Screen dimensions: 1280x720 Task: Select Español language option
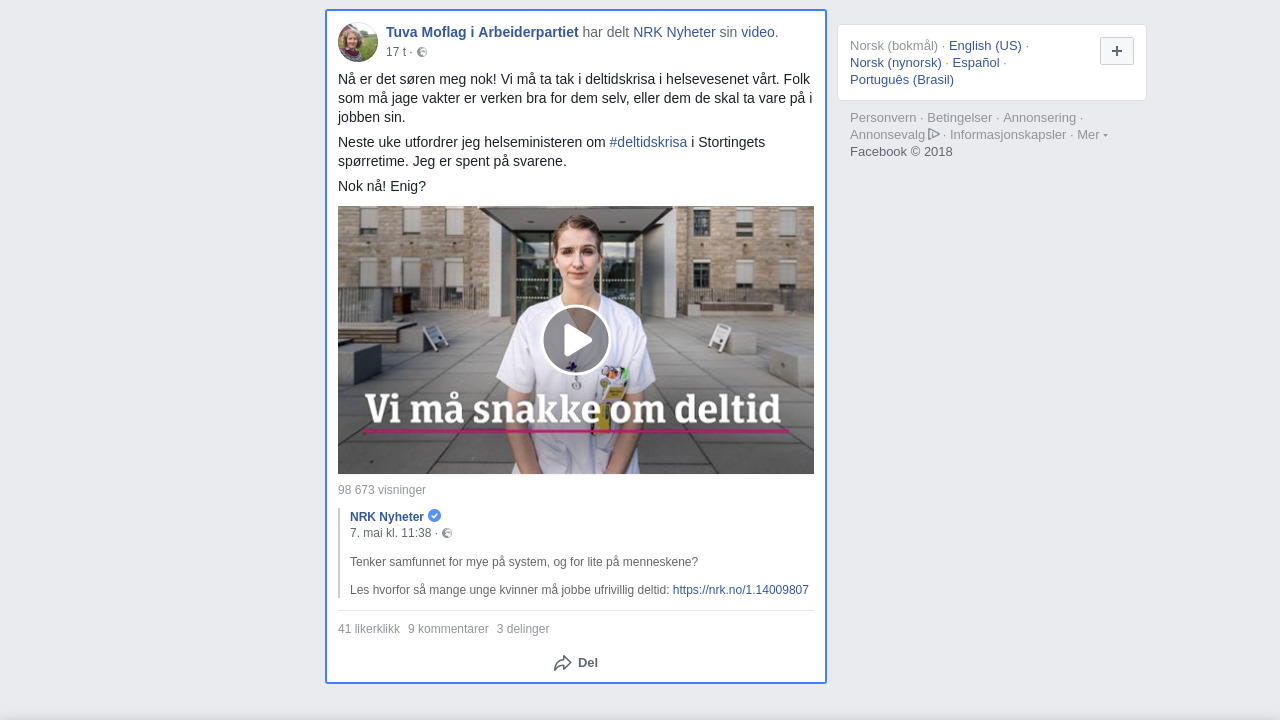pyautogui.click(x=976, y=63)
